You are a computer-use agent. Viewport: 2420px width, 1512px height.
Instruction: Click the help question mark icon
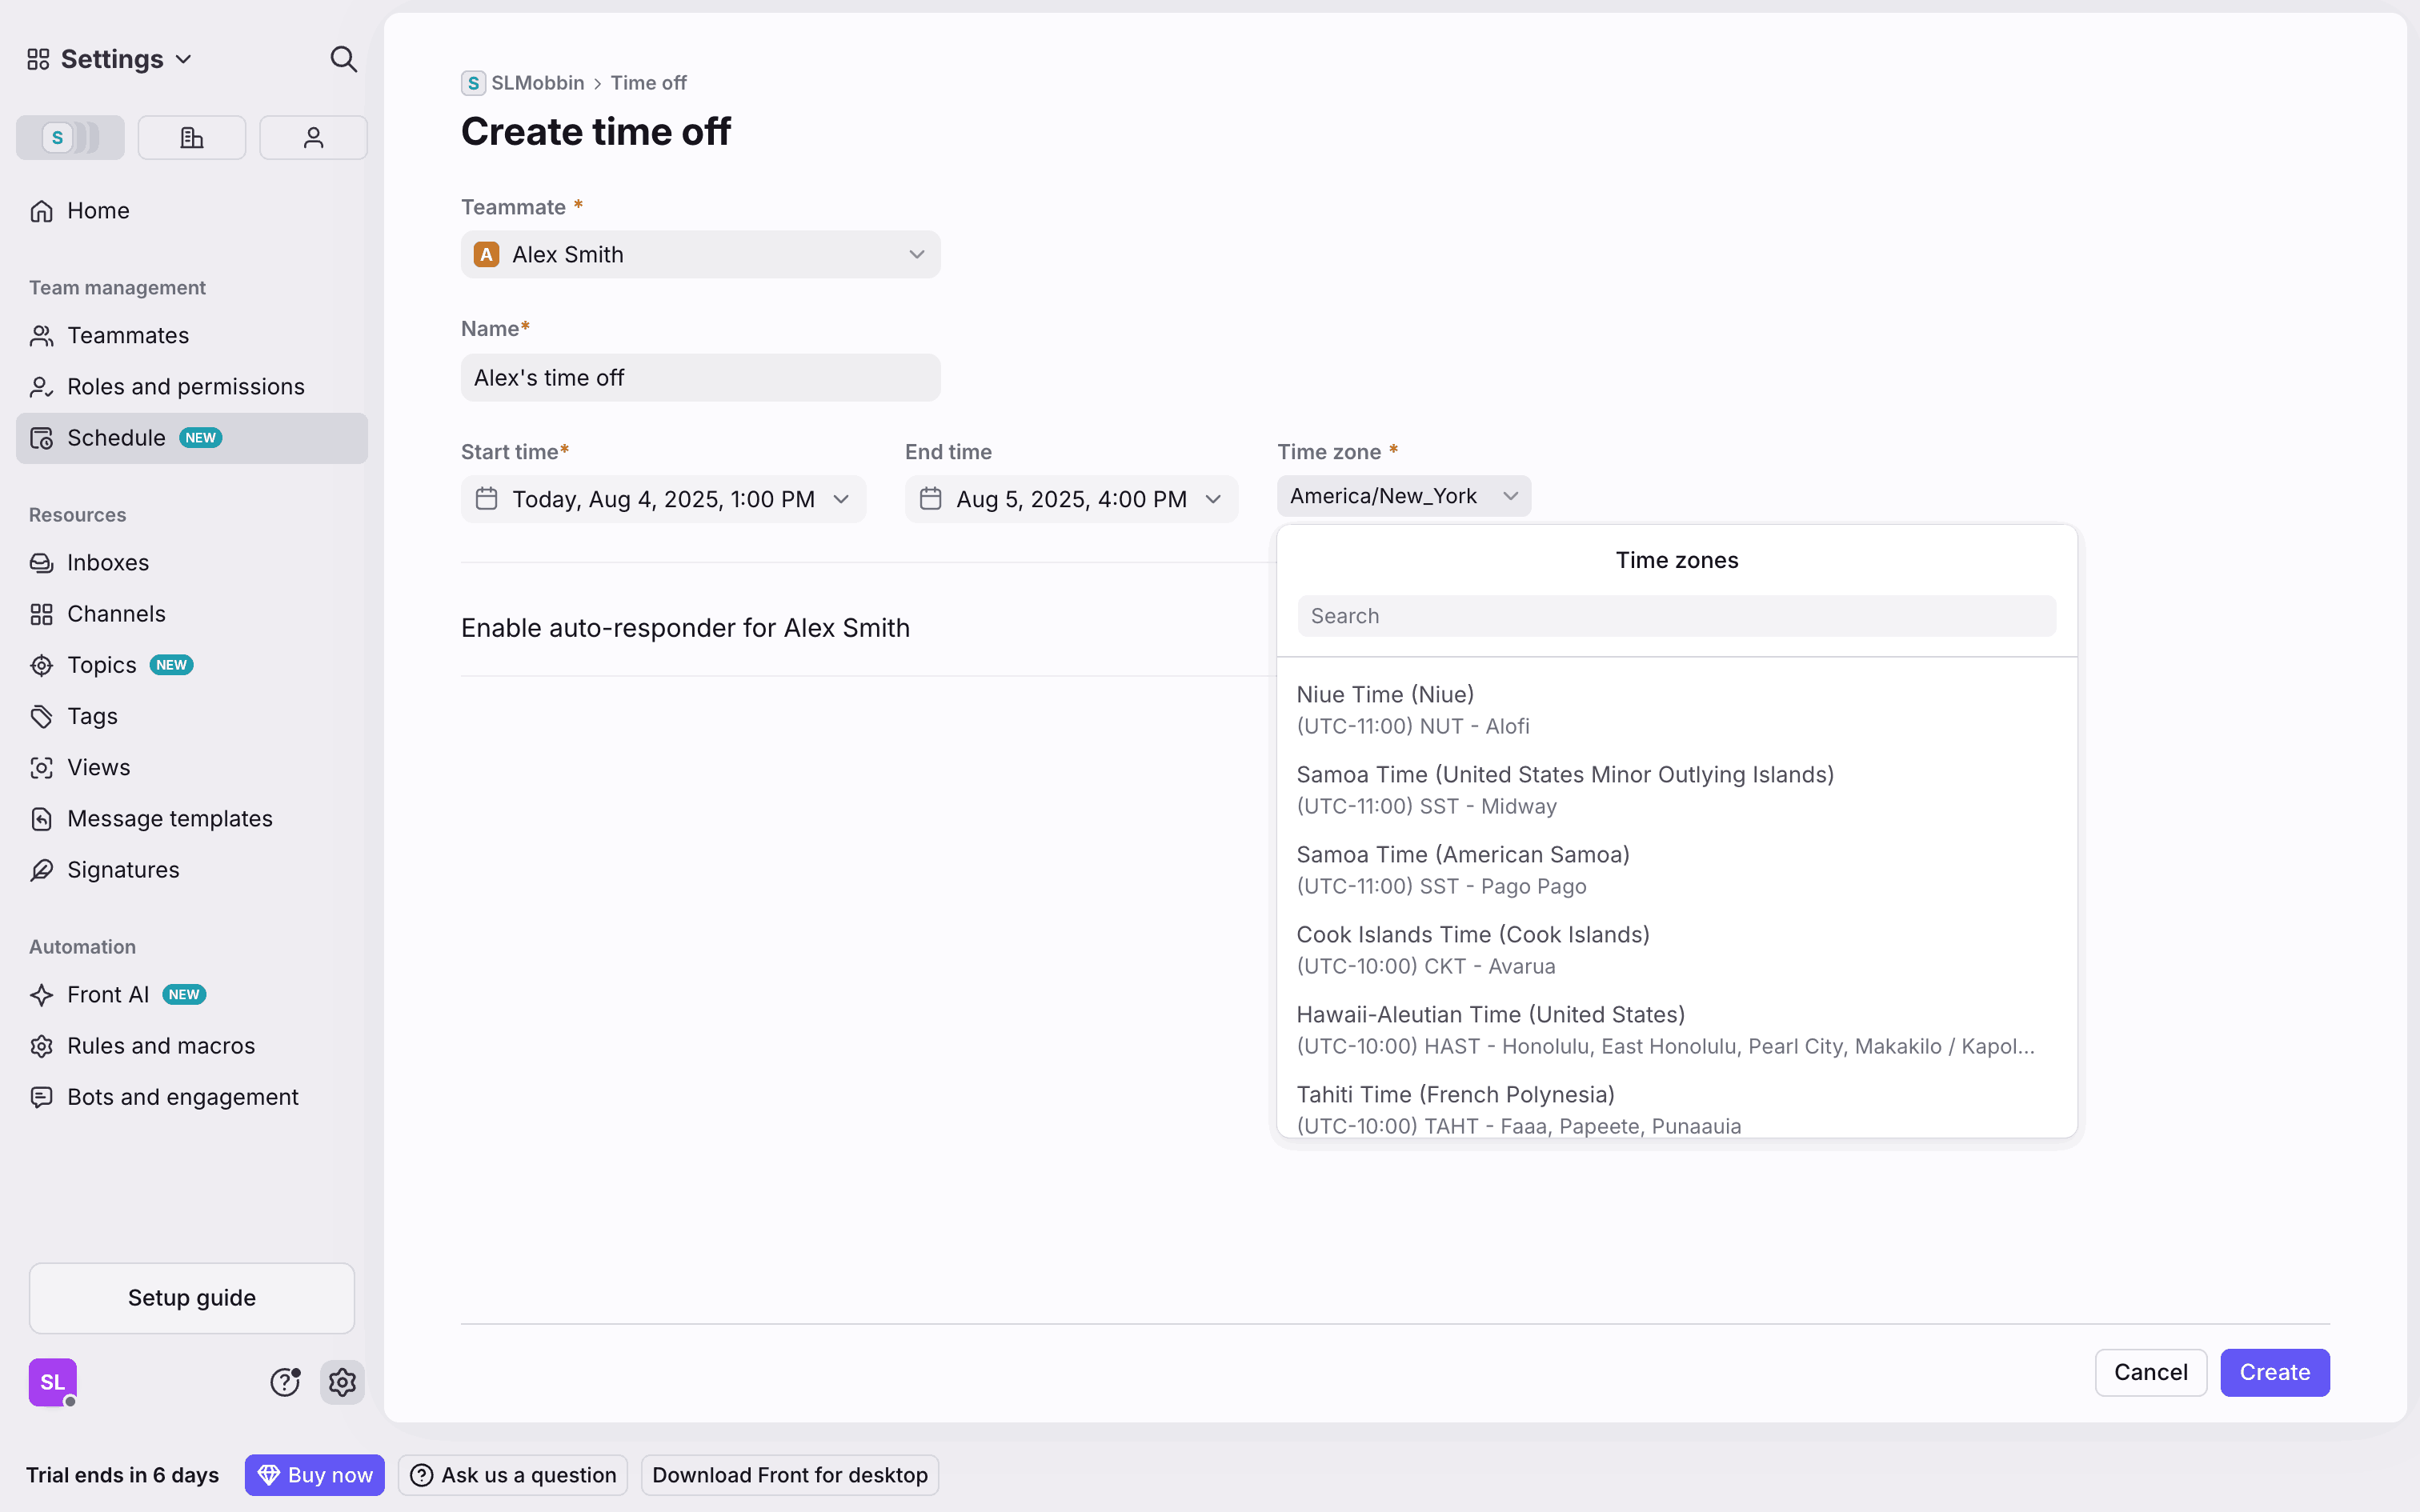coord(285,1382)
